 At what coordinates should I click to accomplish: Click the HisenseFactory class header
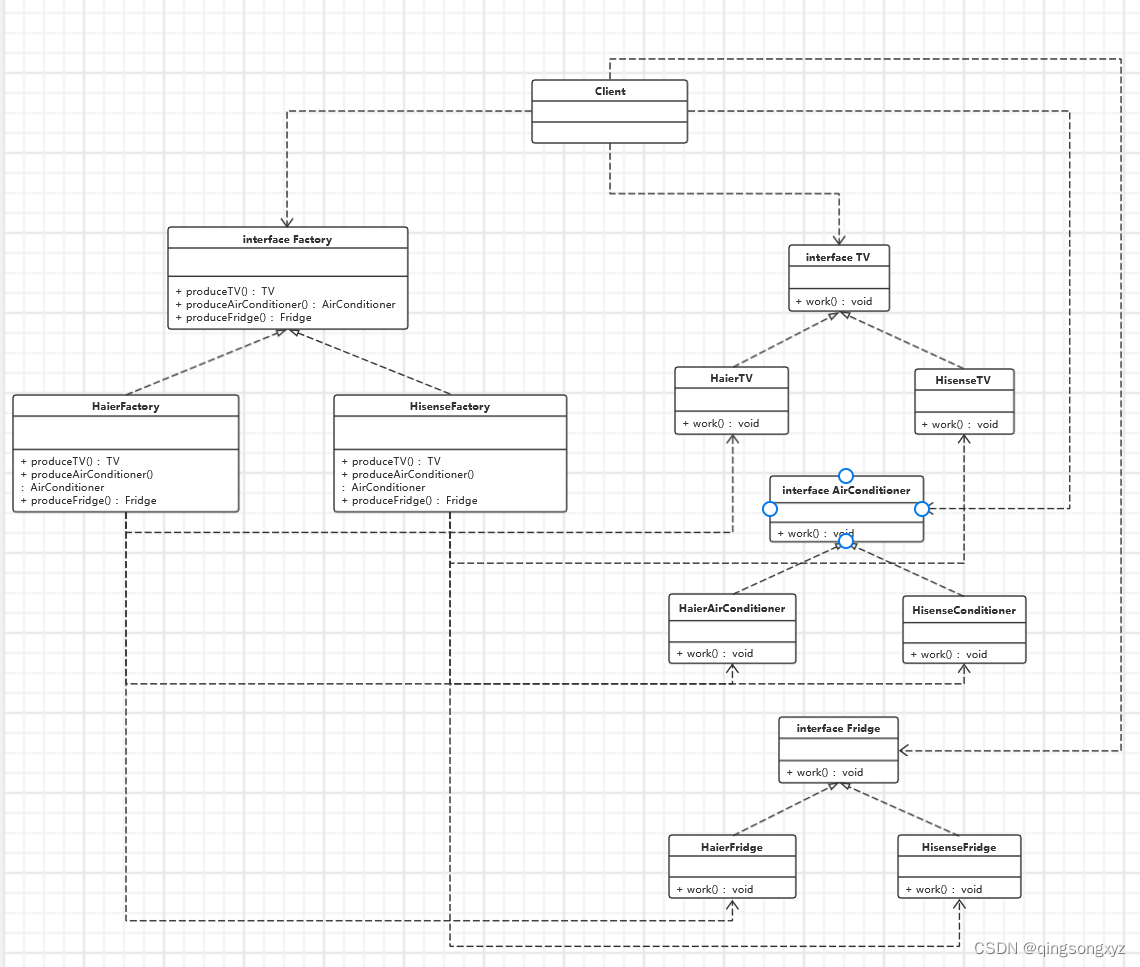[x=449, y=406]
